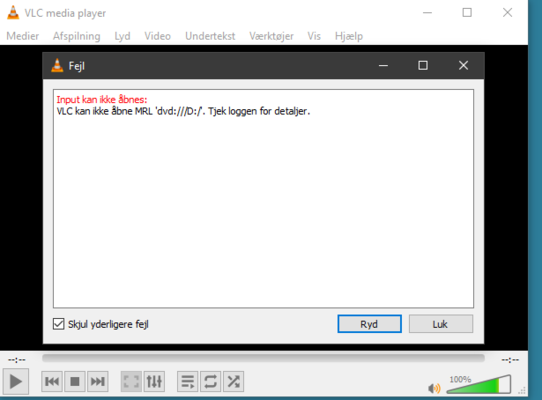Skip to previous track
Screen dimensions: 542x400
52,381
